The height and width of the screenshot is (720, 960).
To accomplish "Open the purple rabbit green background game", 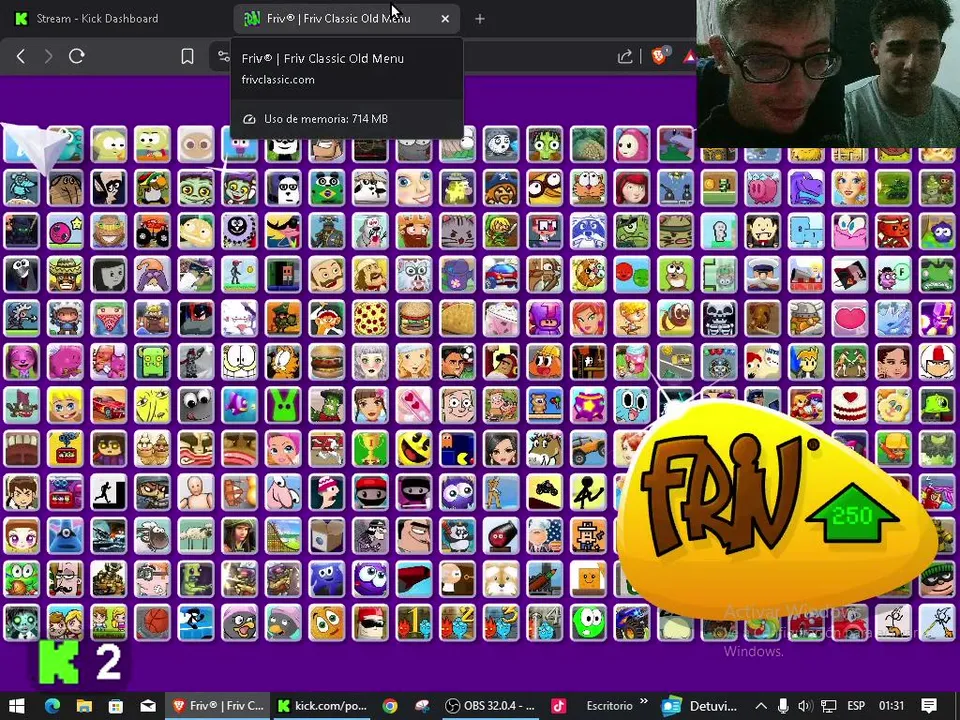I will (x=283, y=405).
